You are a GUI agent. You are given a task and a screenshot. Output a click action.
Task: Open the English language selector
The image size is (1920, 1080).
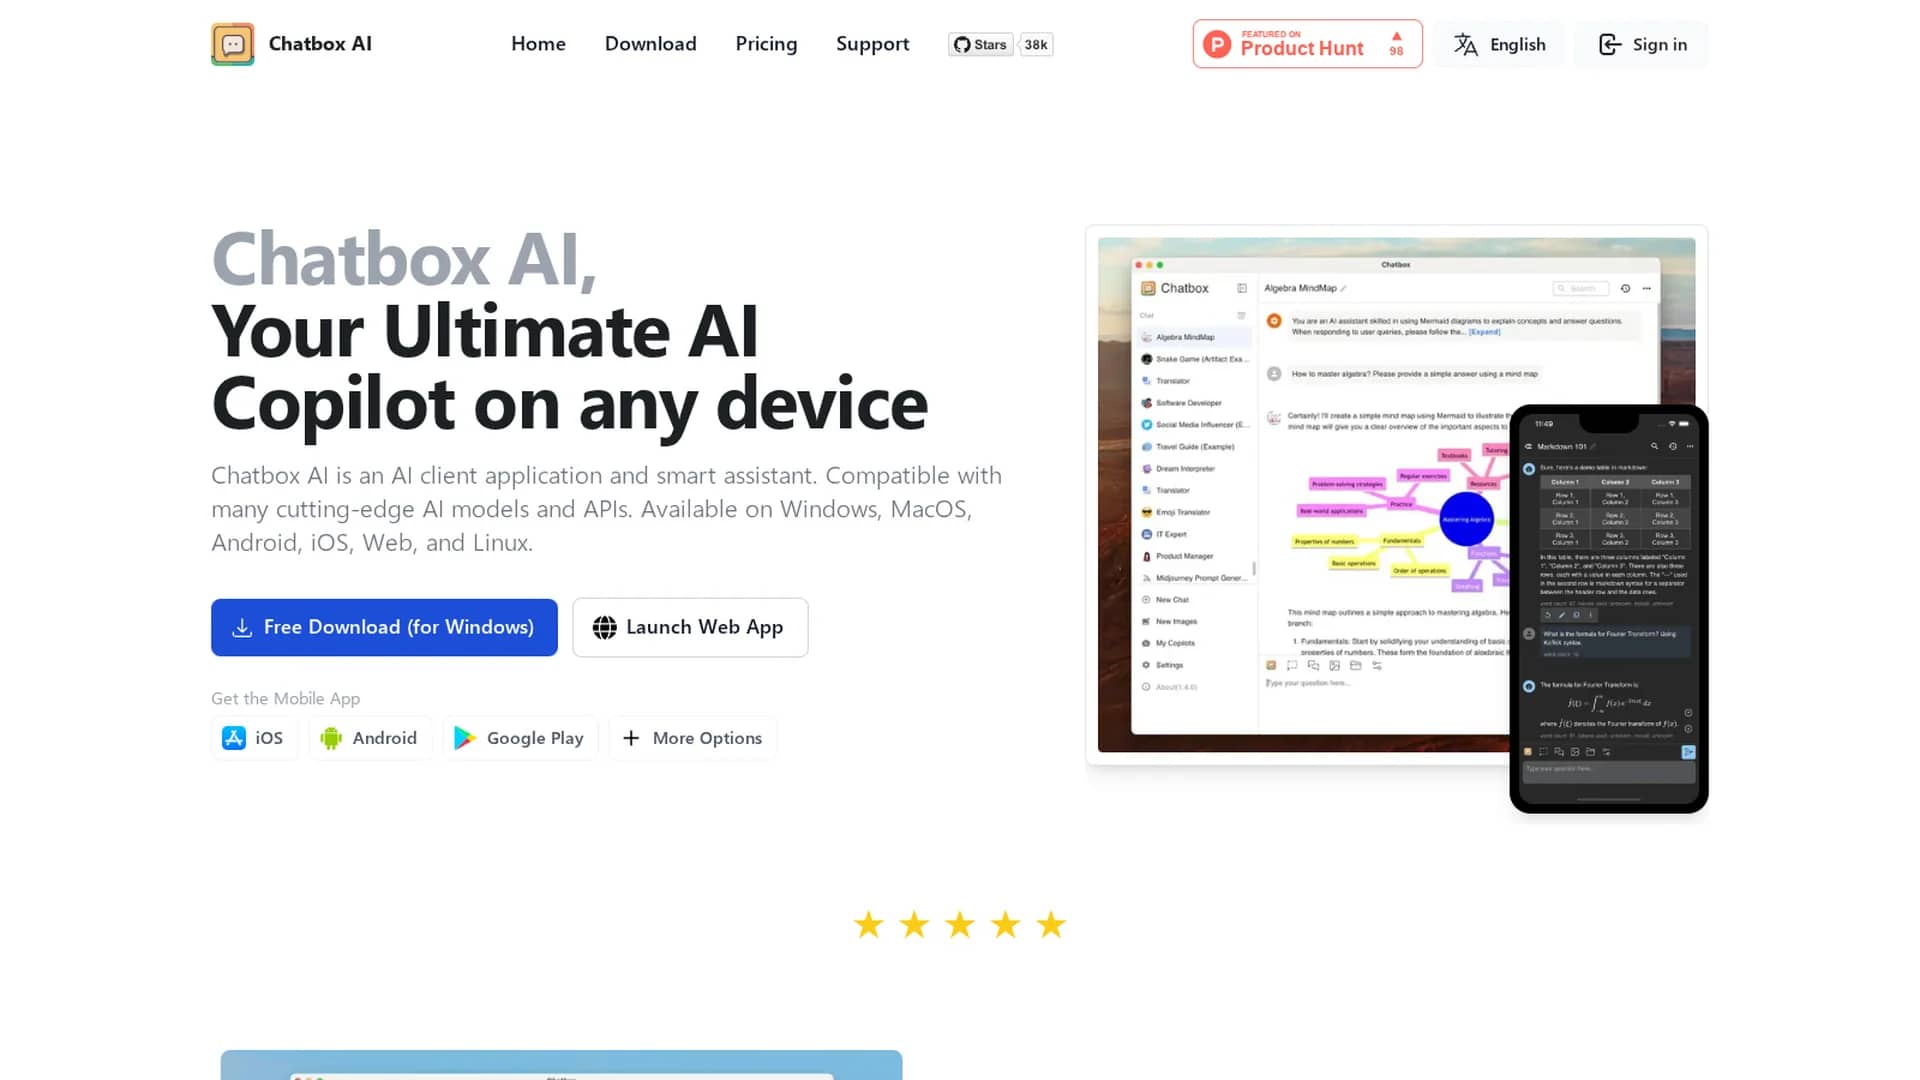pos(1499,44)
